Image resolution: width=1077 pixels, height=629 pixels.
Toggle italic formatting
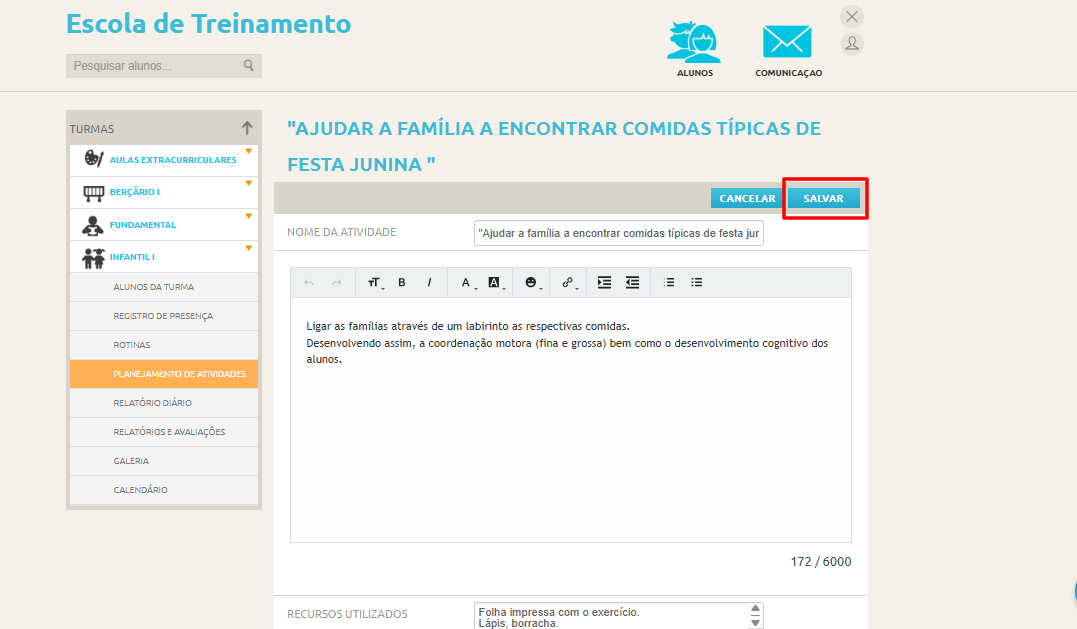click(x=429, y=283)
